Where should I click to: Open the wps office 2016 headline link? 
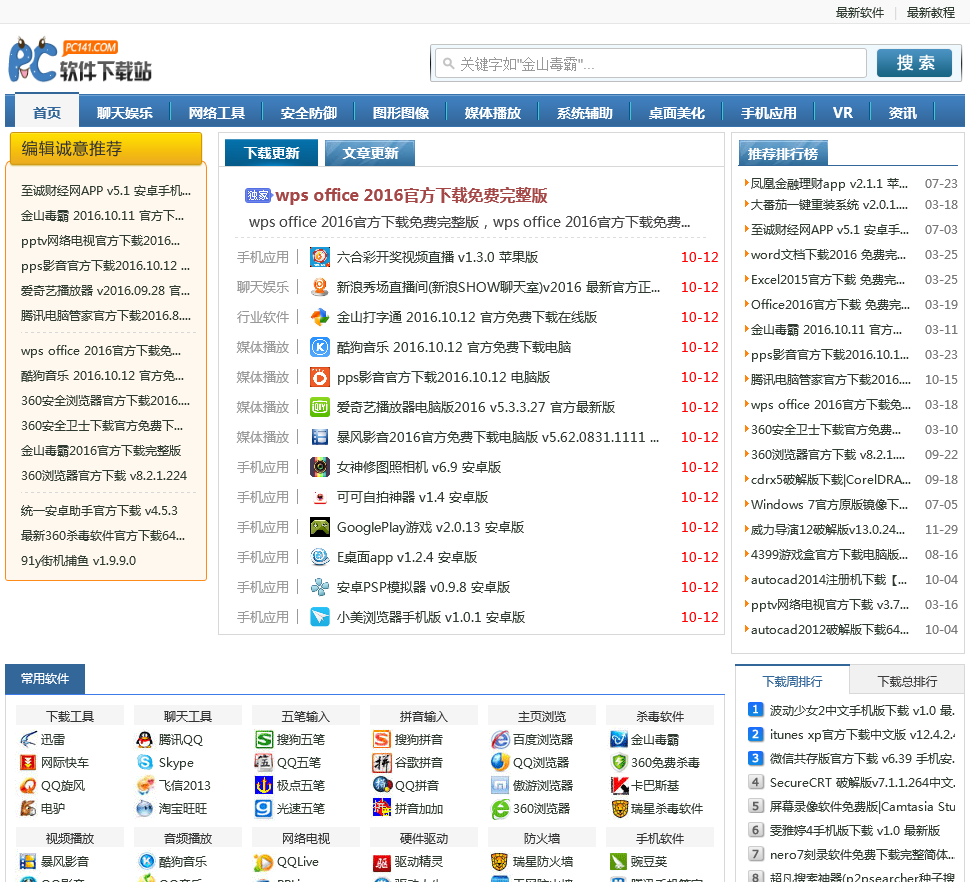point(411,195)
